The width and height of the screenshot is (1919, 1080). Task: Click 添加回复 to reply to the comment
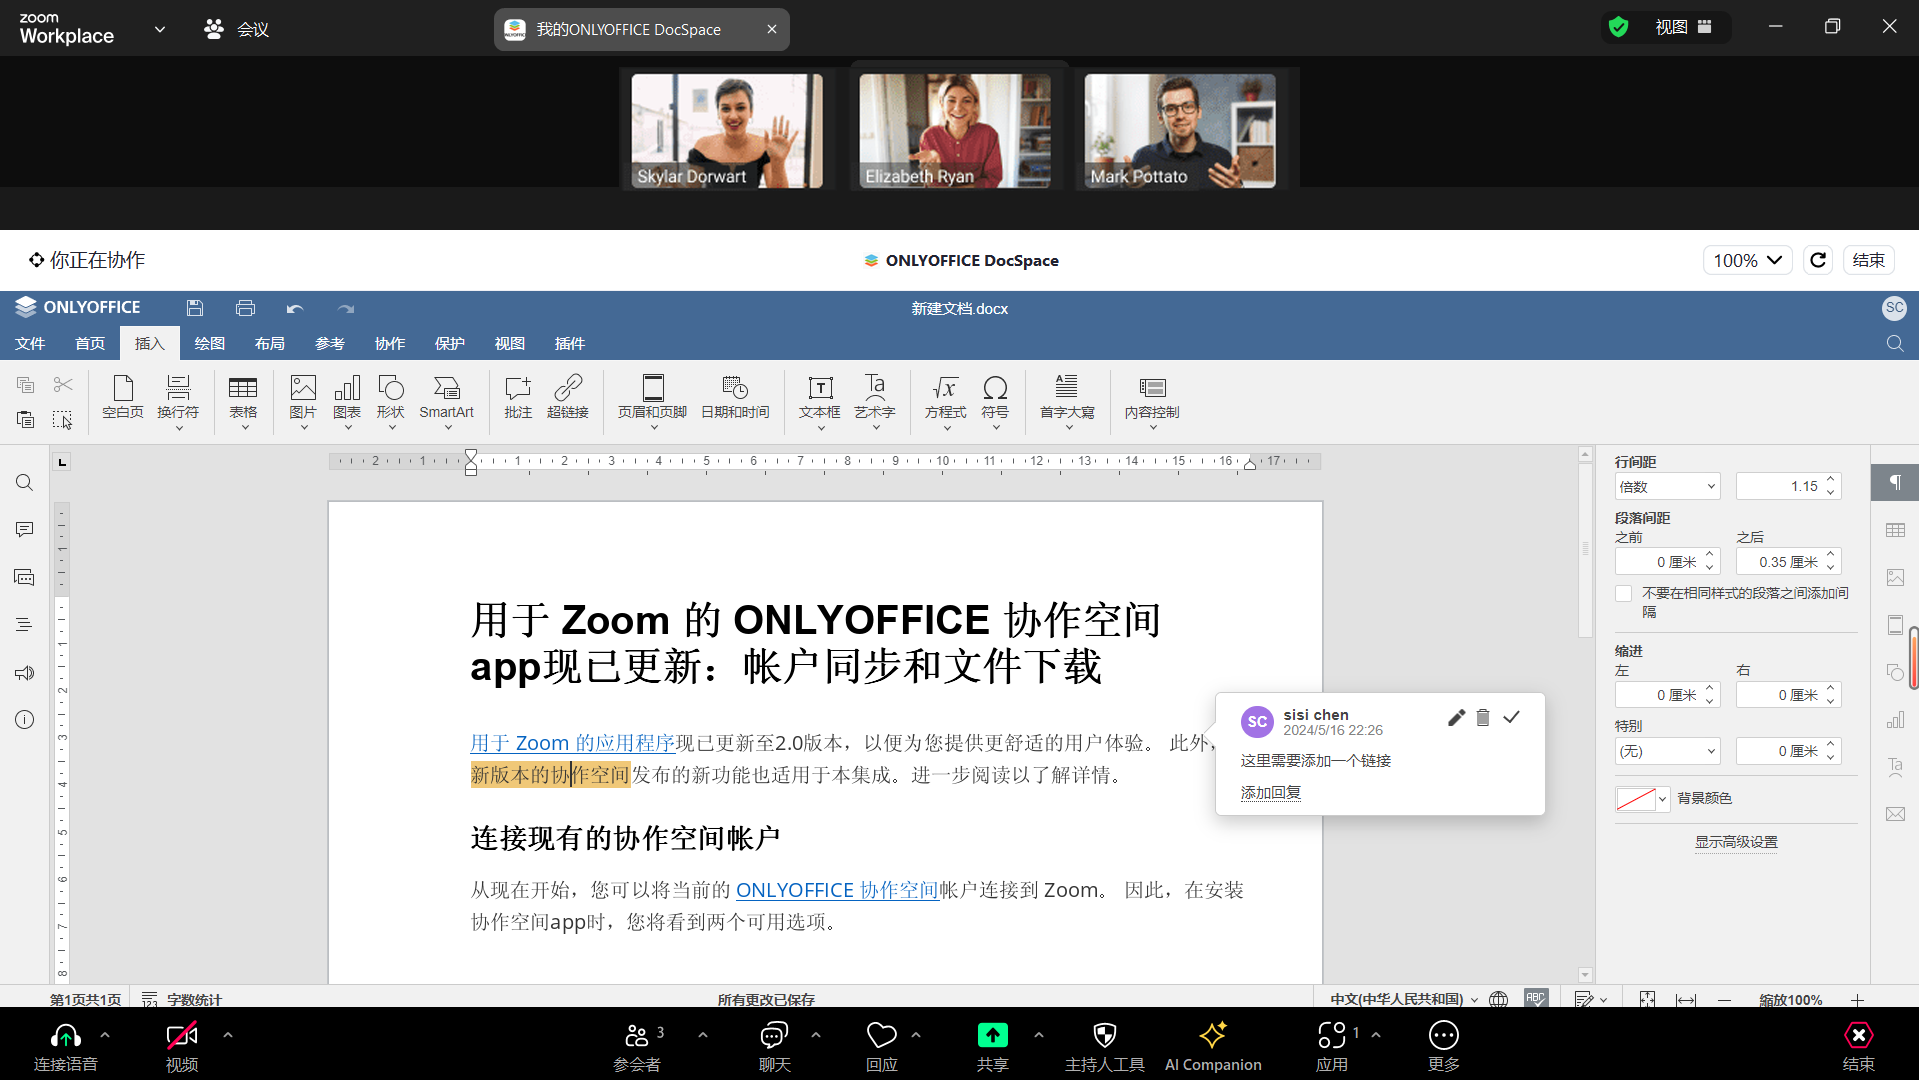[1270, 792]
